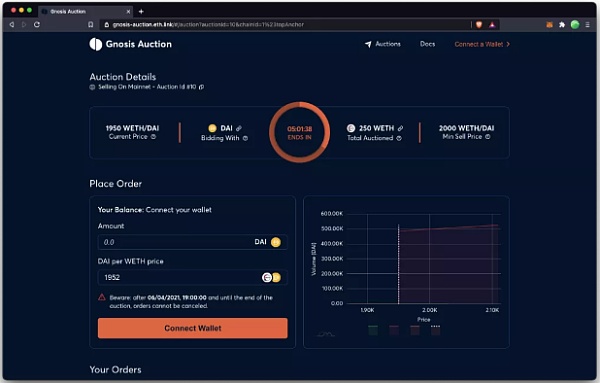
Task: Click the info icon next to Current Price
Action: pyautogui.click(x=153, y=137)
